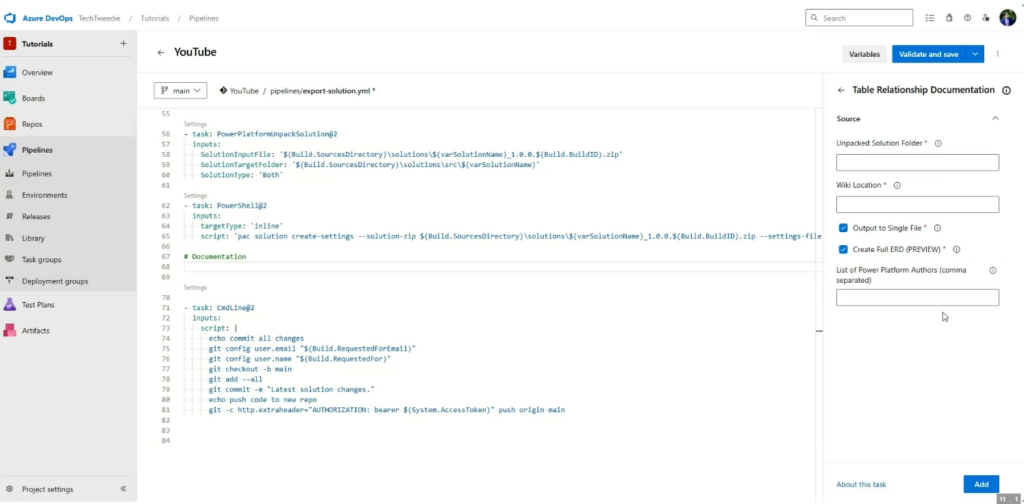Click the TechTweedie breadcrumb

tap(98, 18)
